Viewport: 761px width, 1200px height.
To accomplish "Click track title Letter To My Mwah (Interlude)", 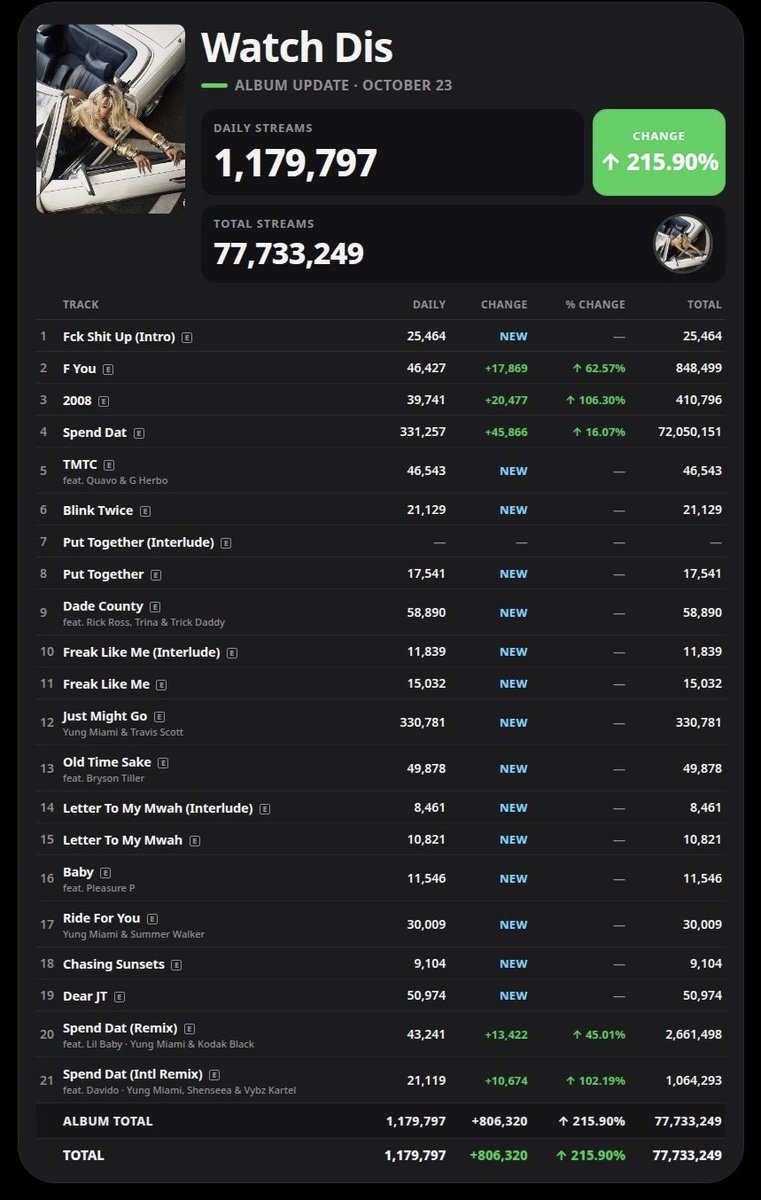I will [158, 808].
